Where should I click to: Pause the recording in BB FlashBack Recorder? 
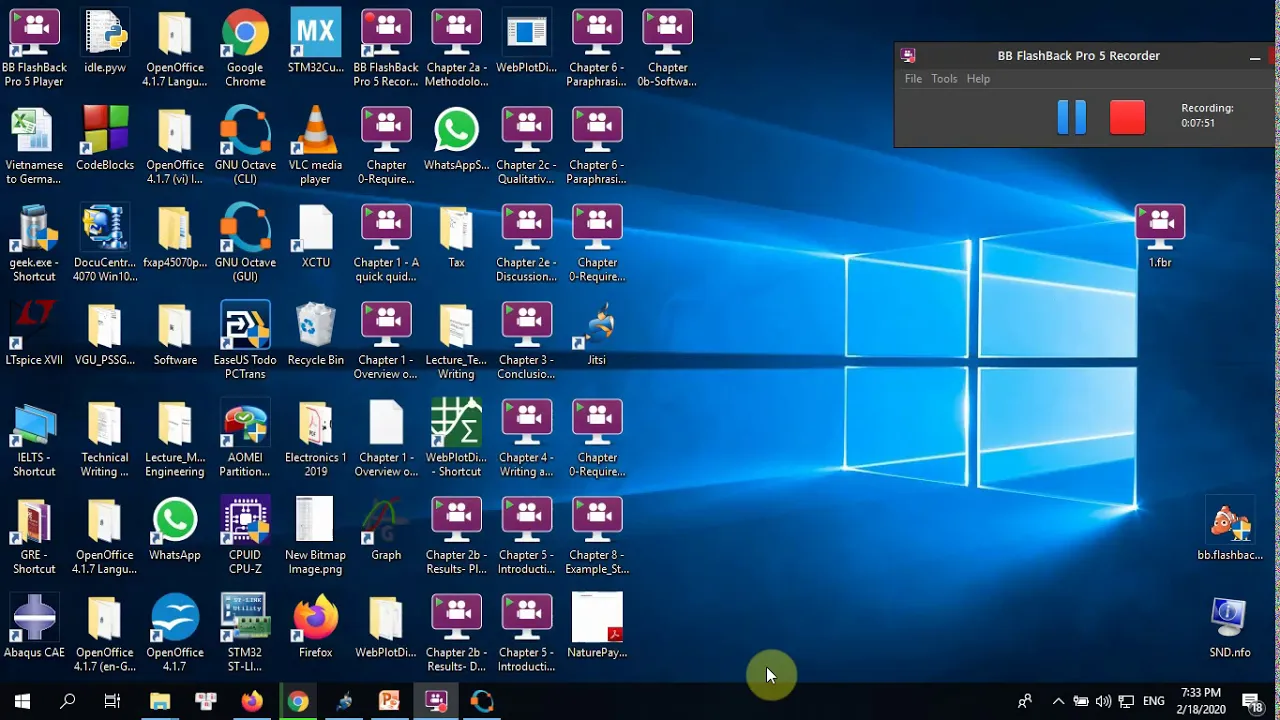click(1071, 118)
